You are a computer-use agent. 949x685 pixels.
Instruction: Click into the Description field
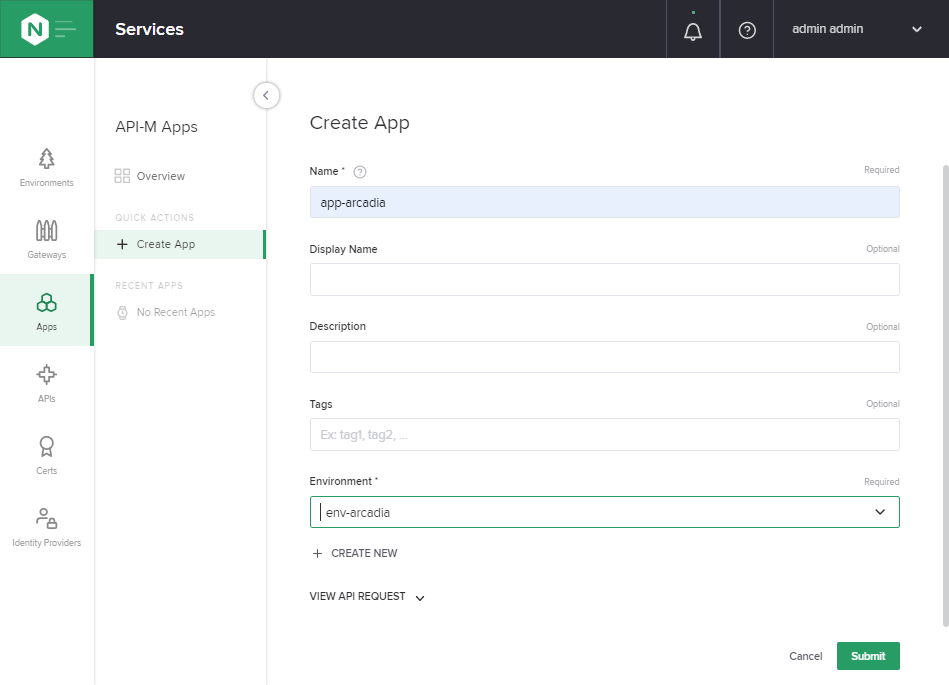coord(605,357)
